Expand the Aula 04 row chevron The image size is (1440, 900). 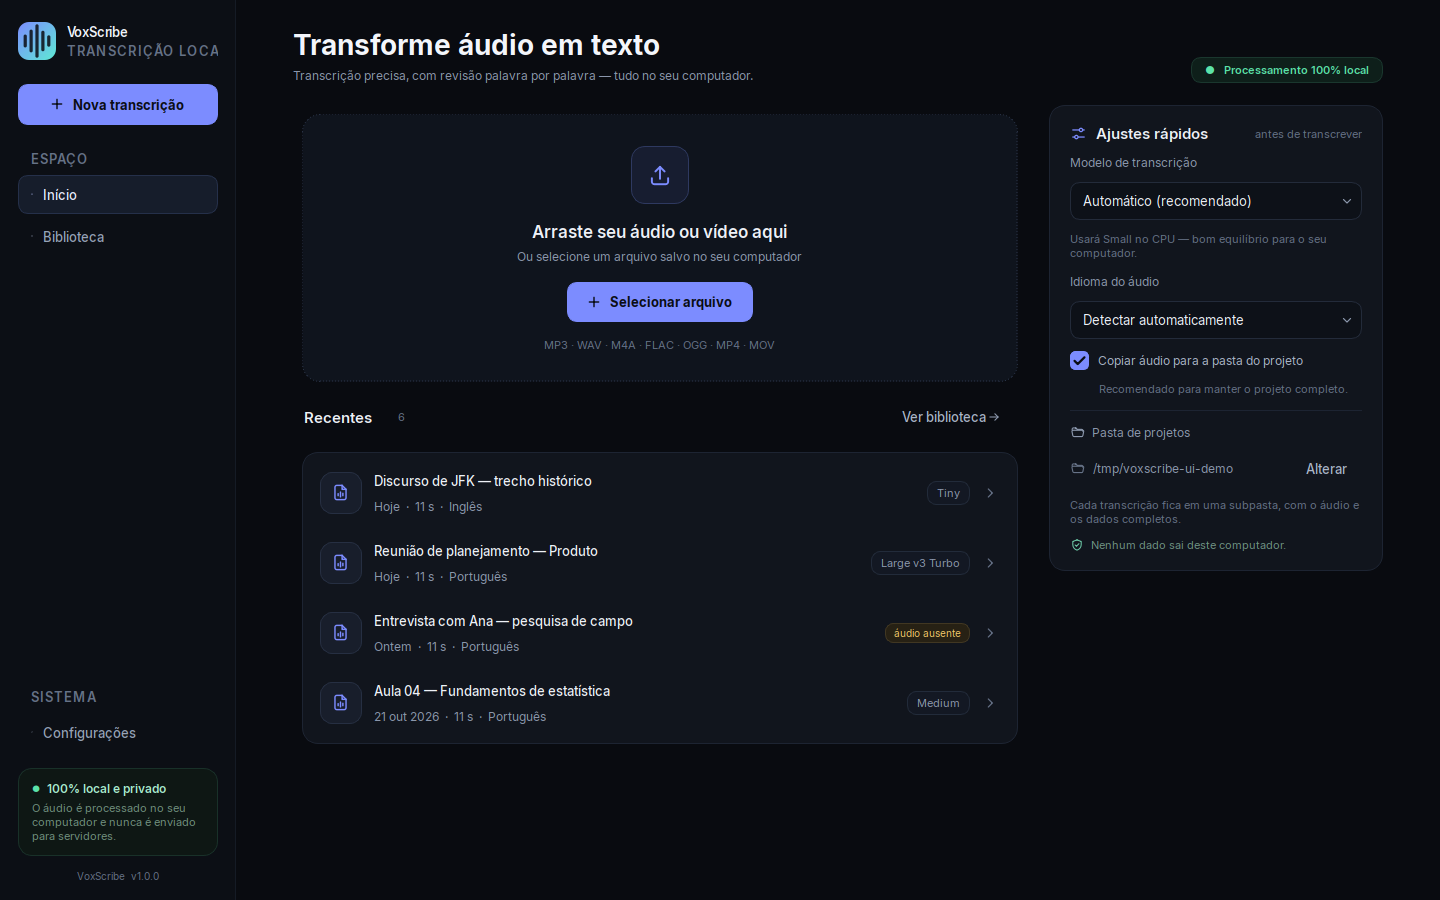tap(990, 703)
